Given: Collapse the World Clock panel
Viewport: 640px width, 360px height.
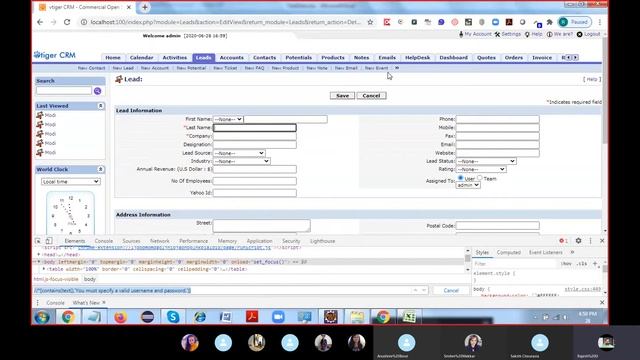Looking at the screenshot, I should coord(100,169).
